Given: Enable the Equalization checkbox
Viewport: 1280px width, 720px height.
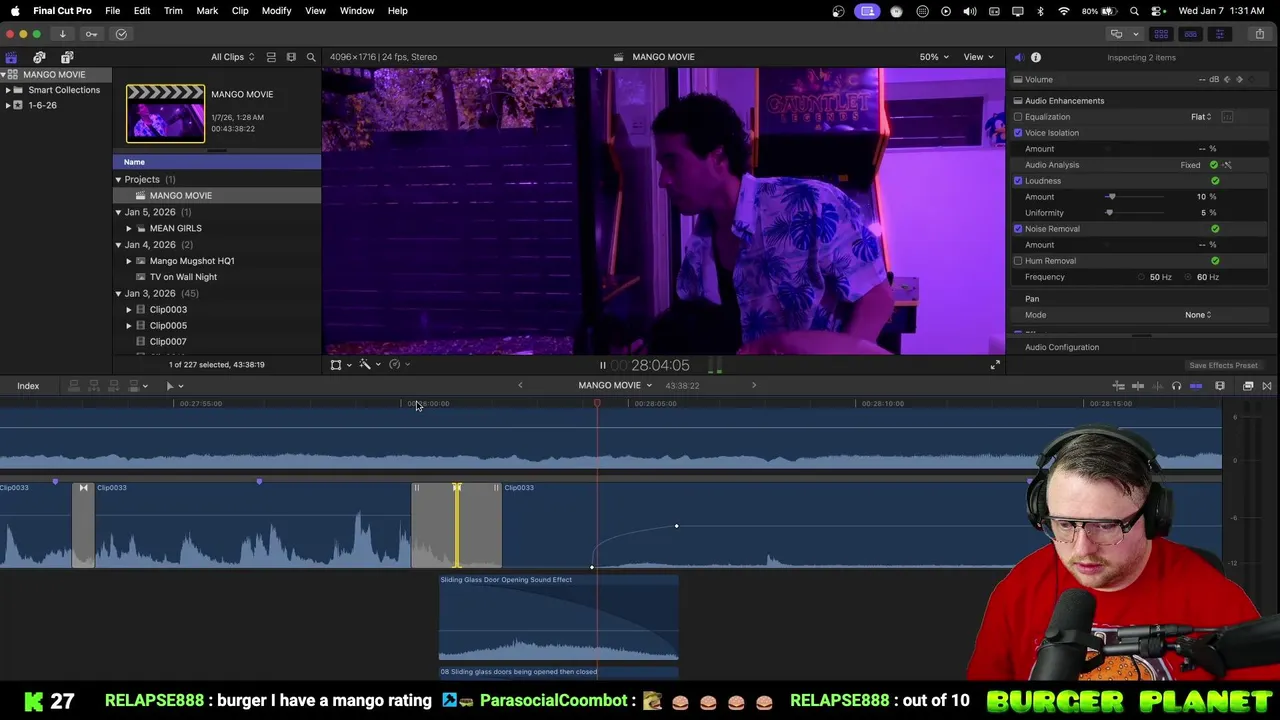Looking at the screenshot, I should point(1018,117).
